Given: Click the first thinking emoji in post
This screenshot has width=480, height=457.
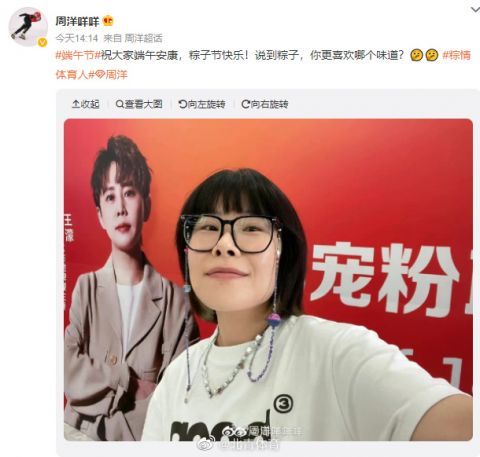Looking at the screenshot, I should click(x=416, y=55).
